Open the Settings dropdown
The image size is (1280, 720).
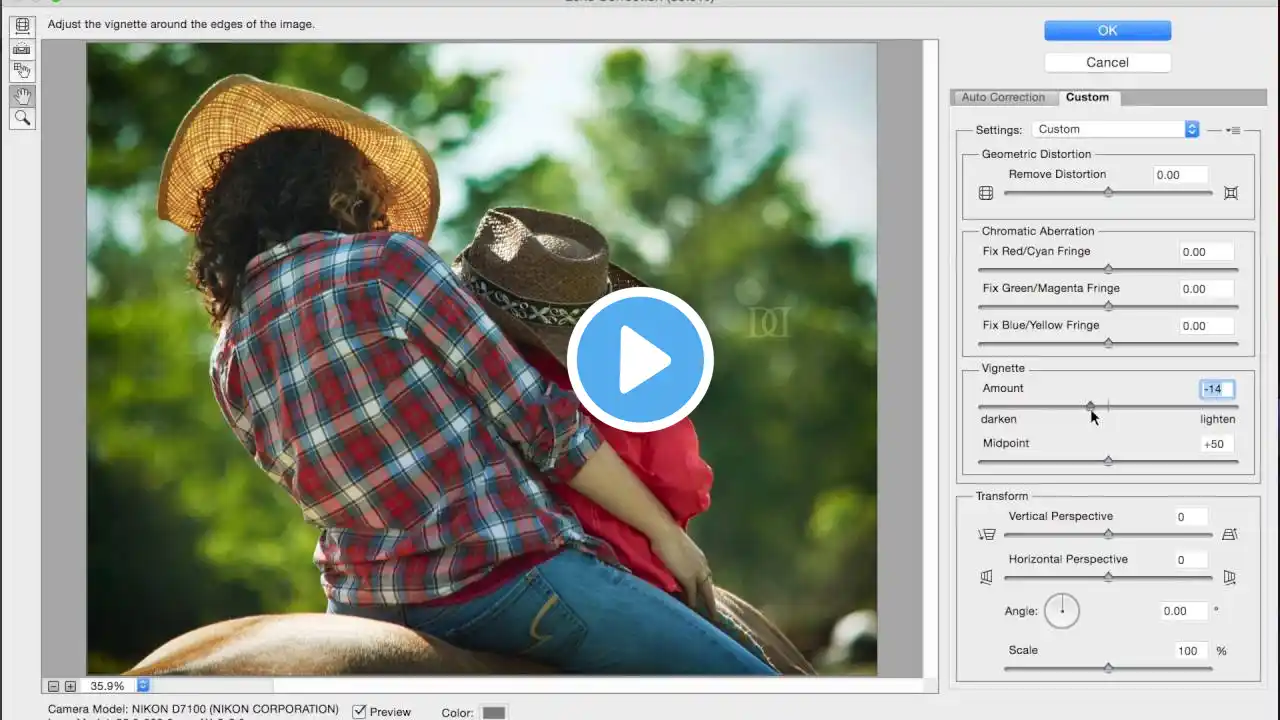click(1115, 129)
